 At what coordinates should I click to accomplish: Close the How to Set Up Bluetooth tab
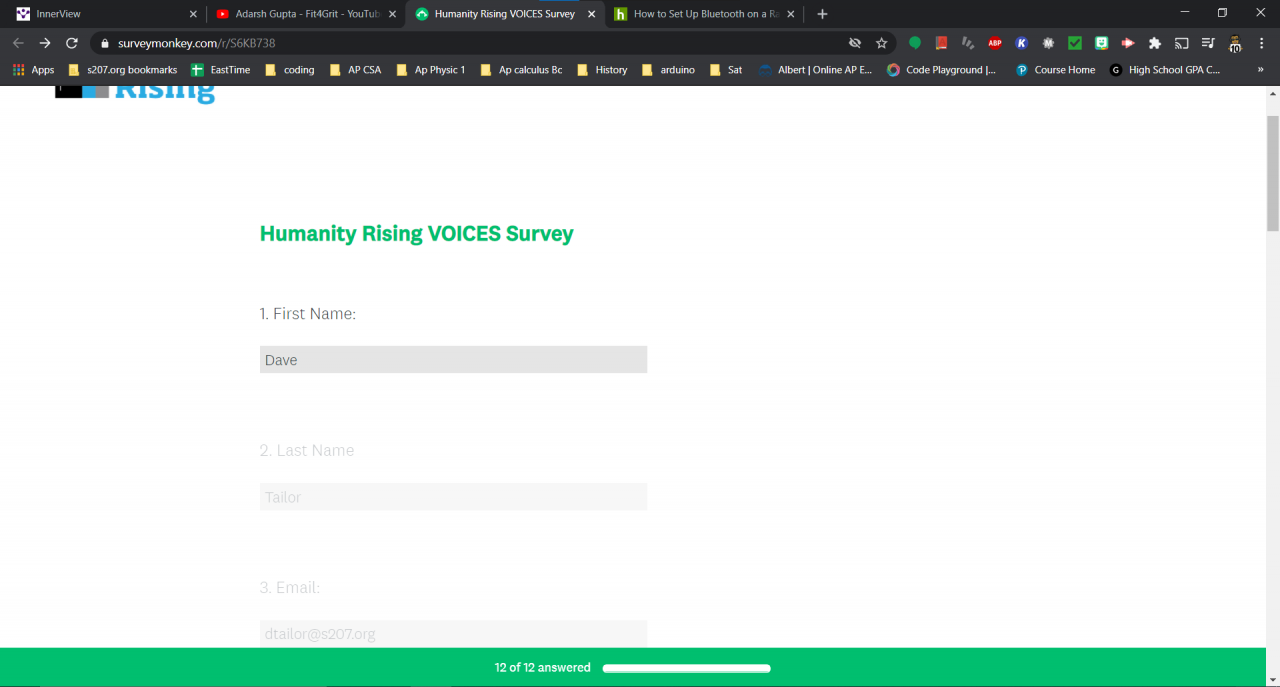pyautogui.click(x=791, y=14)
